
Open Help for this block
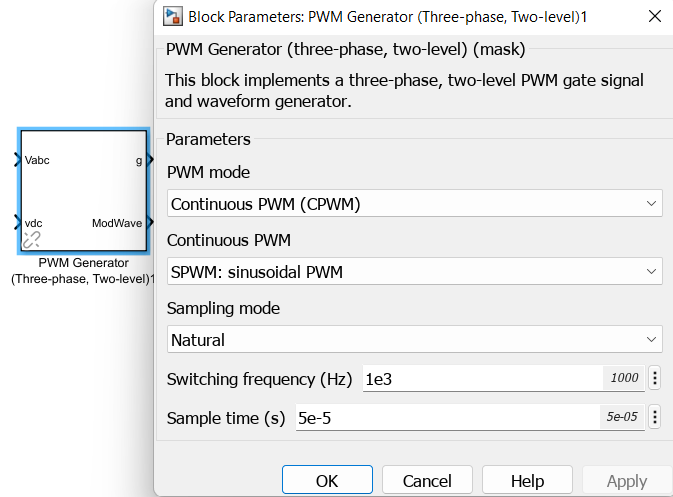(527, 481)
